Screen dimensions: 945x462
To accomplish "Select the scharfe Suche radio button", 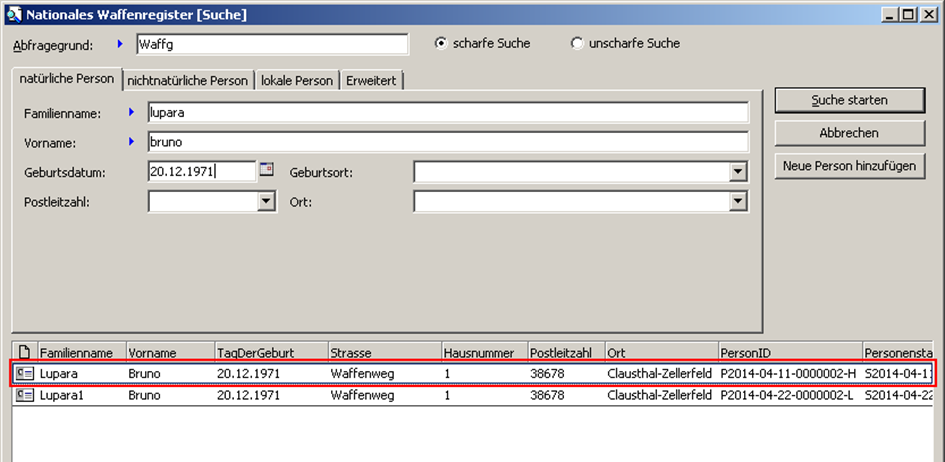I will pos(440,44).
